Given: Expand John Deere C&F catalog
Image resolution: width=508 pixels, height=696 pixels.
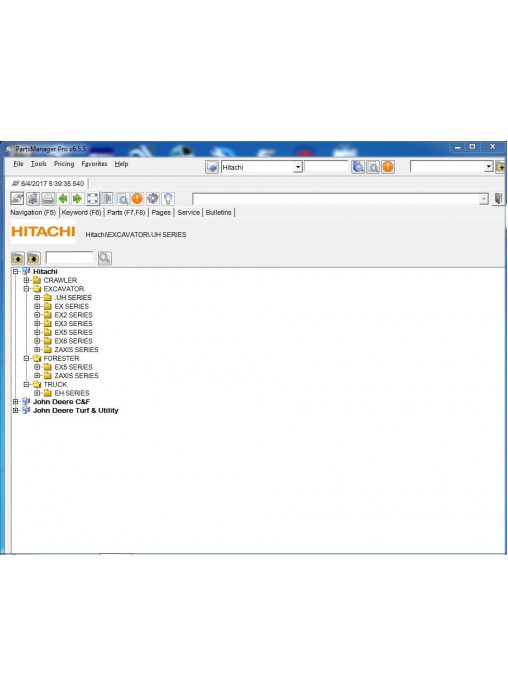Looking at the screenshot, I should (16, 402).
